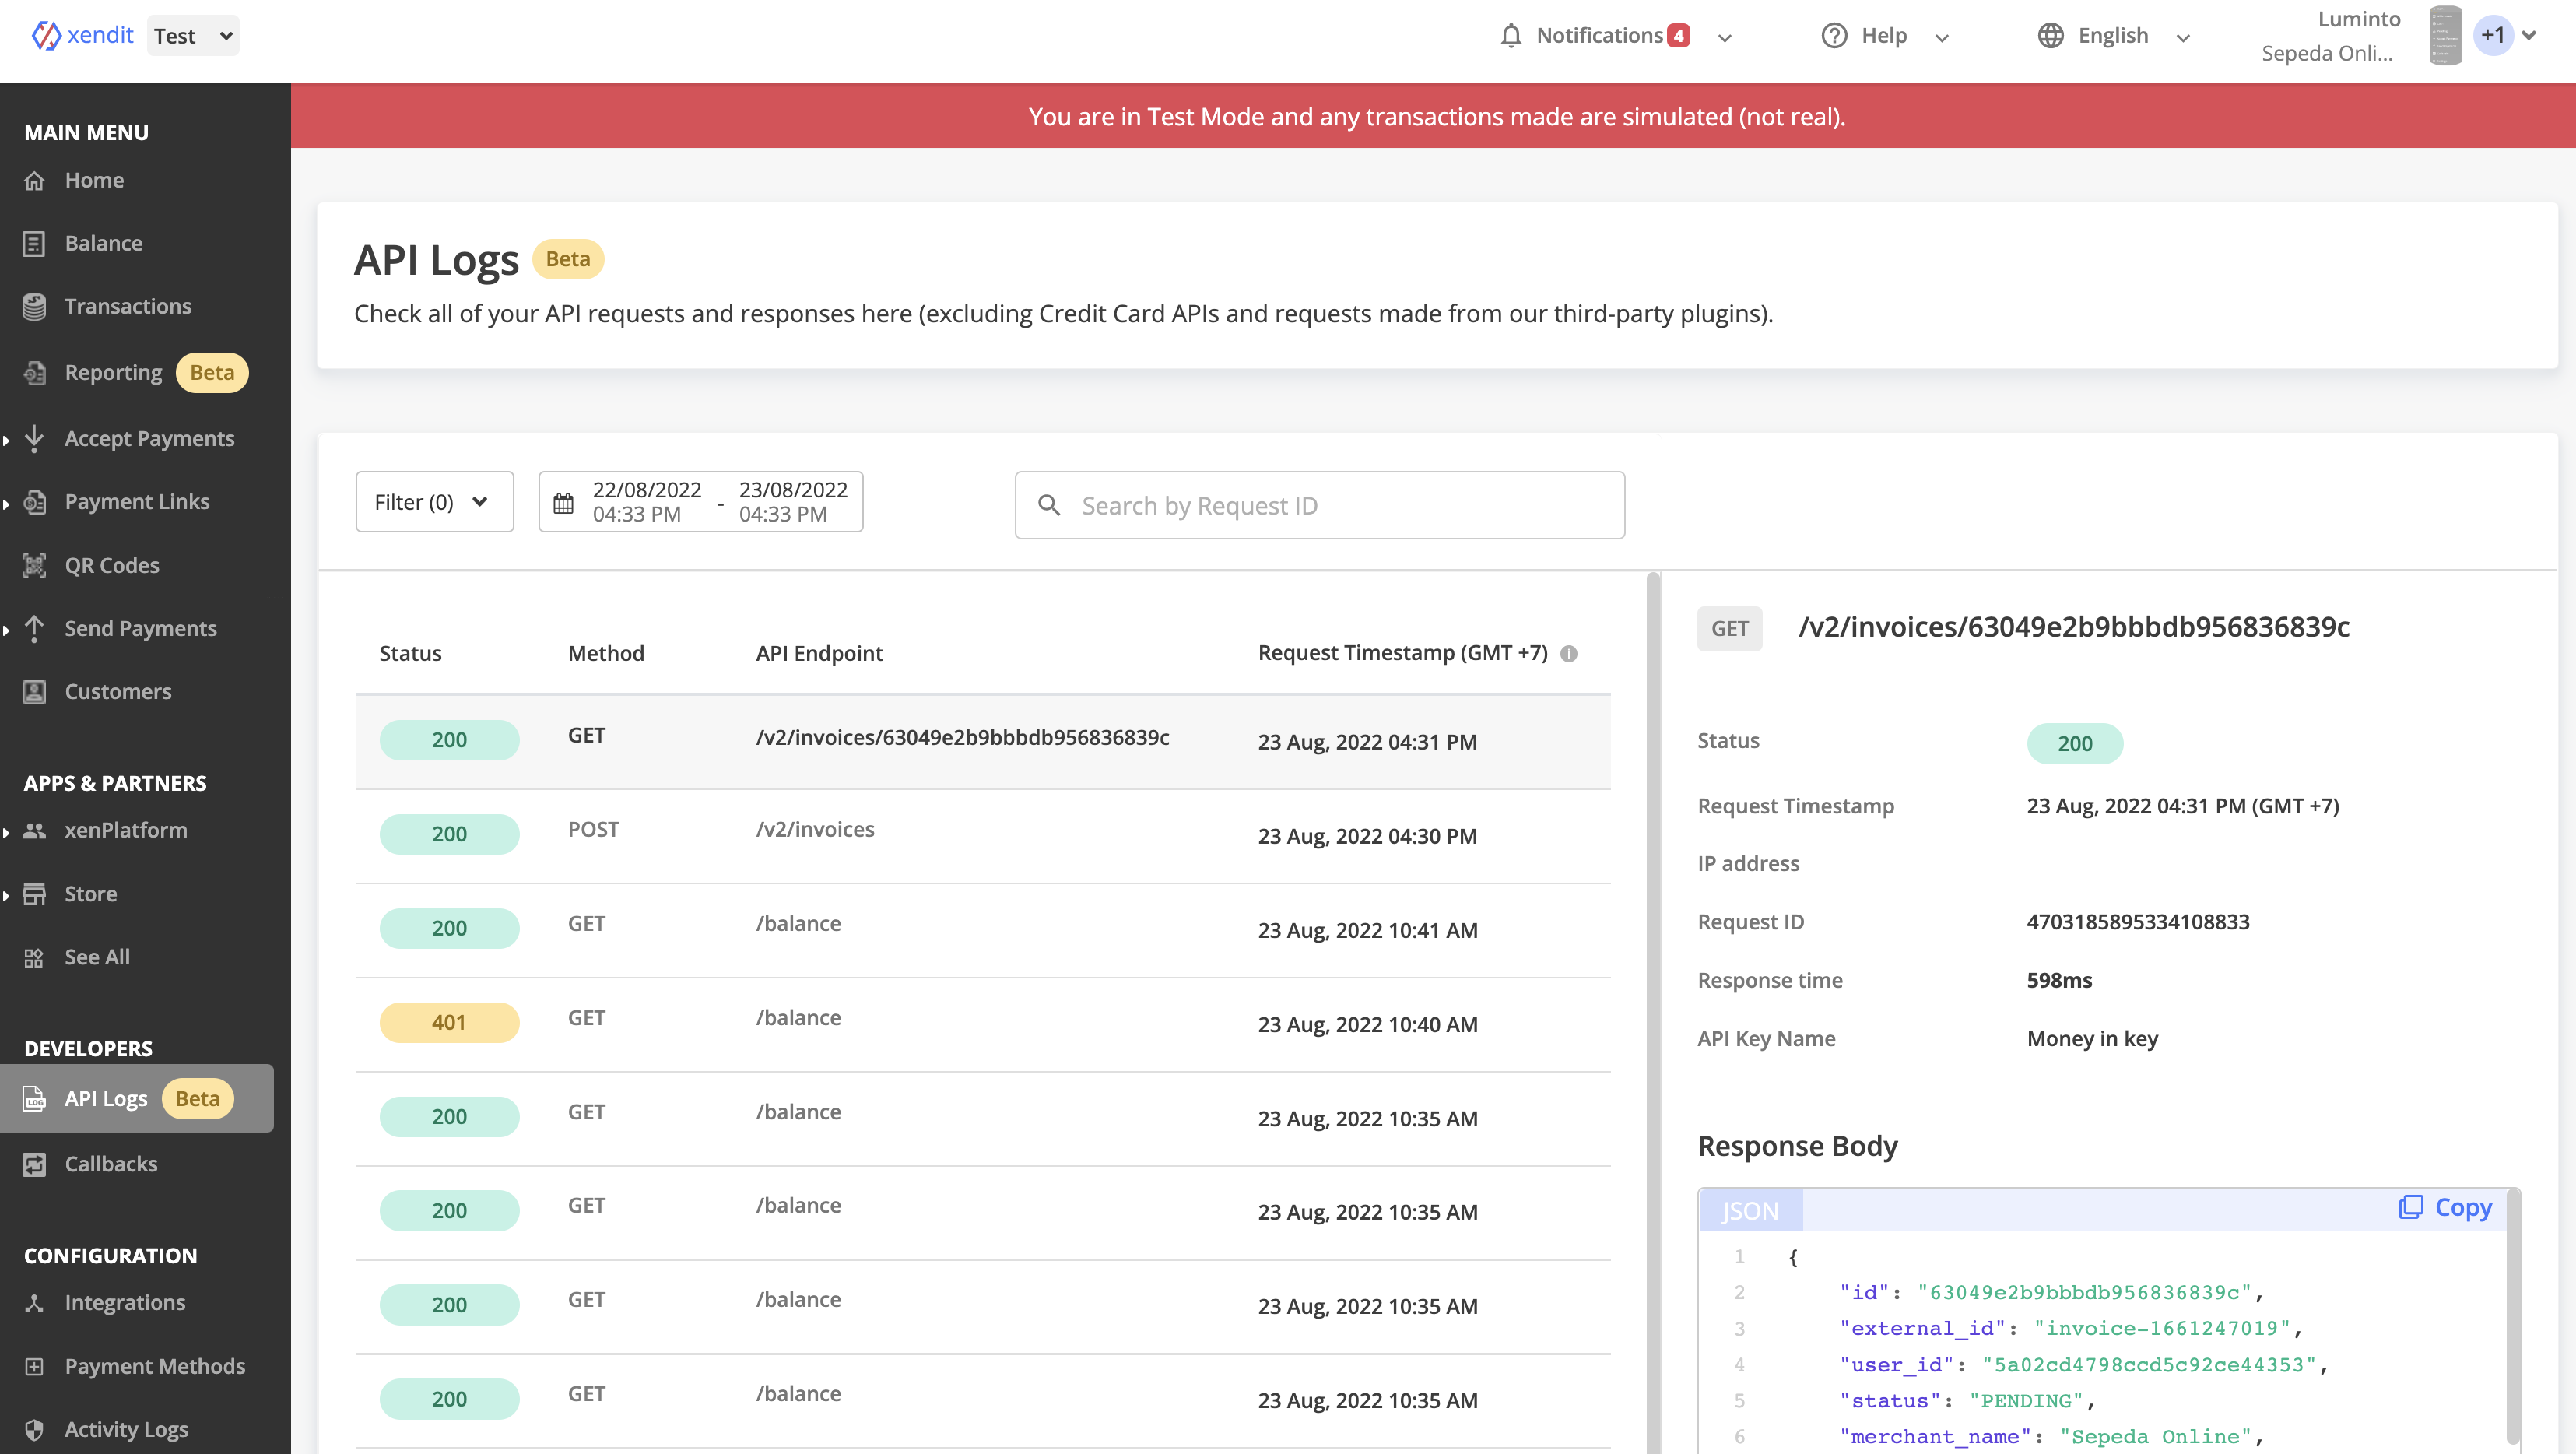The image size is (2576, 1454).
Task: Click the Store icon in sidebar
Action: [x=34, y=894]
